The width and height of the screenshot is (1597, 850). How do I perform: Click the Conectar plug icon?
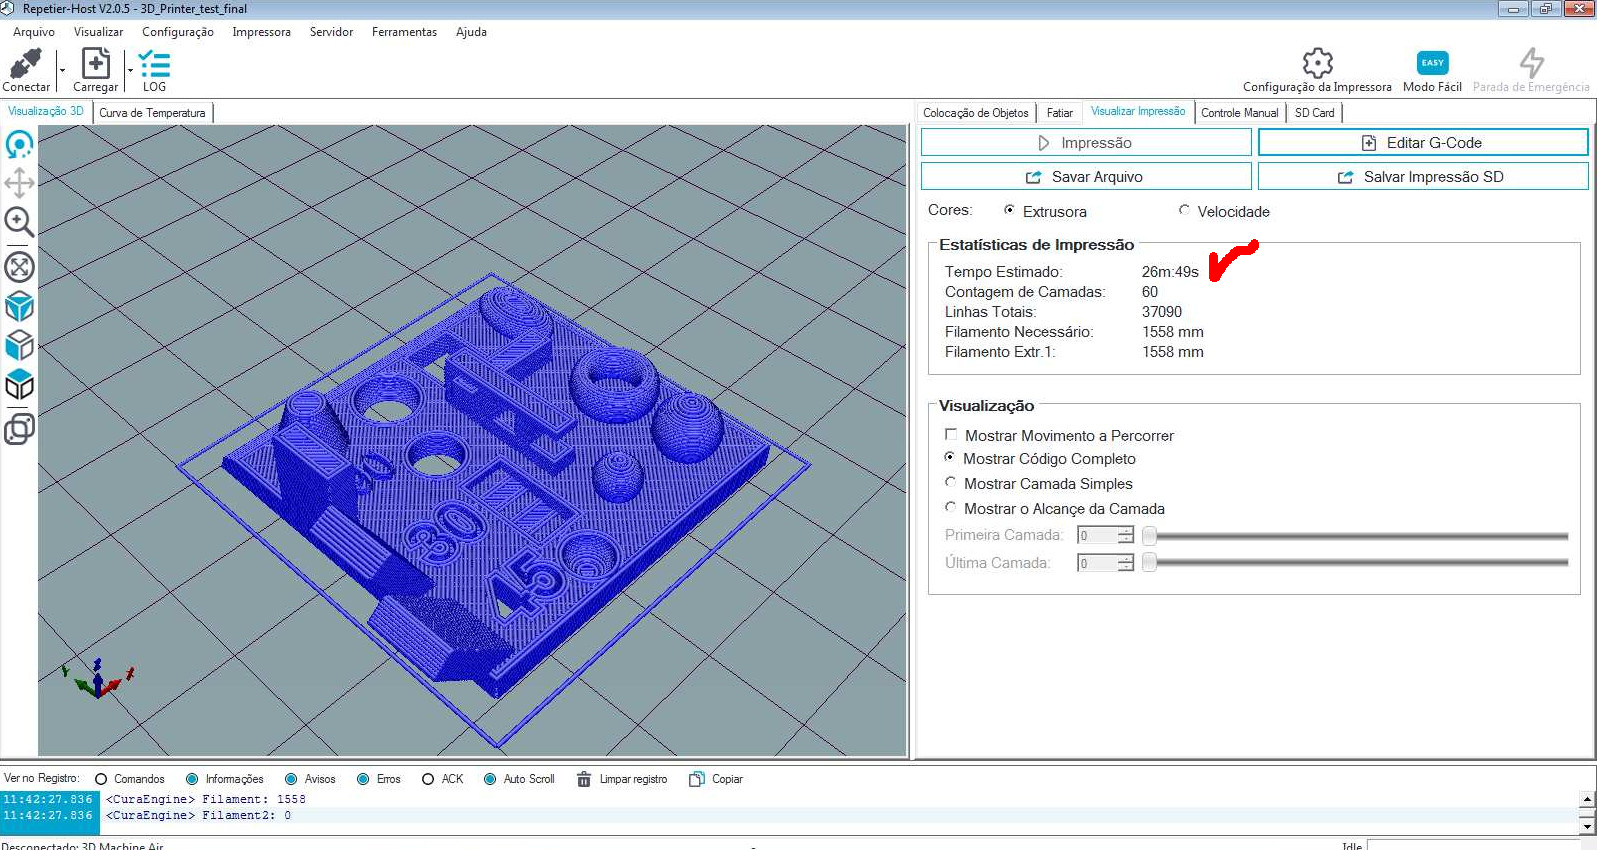[25, 64]
